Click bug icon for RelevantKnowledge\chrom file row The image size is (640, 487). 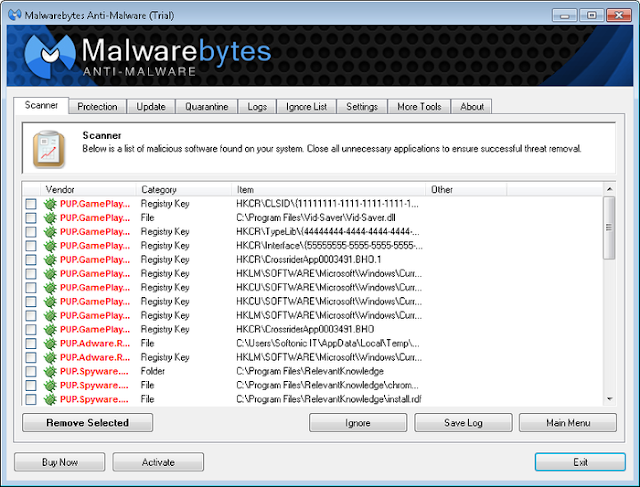pos(50,385)
